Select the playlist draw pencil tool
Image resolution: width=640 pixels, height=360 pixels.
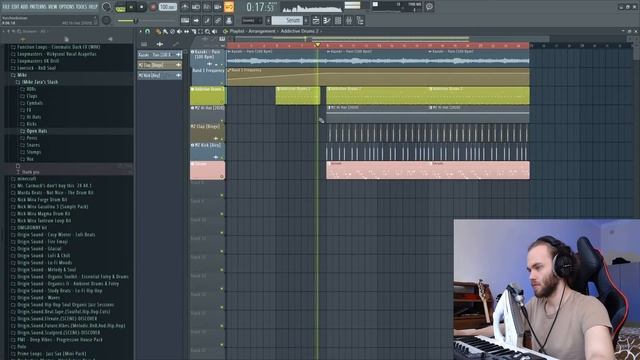tap(158, 31)
